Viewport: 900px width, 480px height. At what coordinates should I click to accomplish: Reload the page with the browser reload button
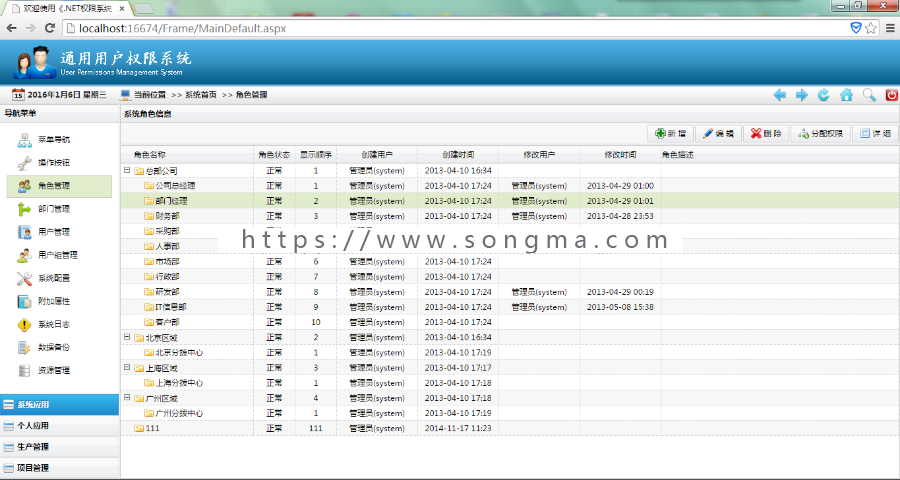pos(50,28)
